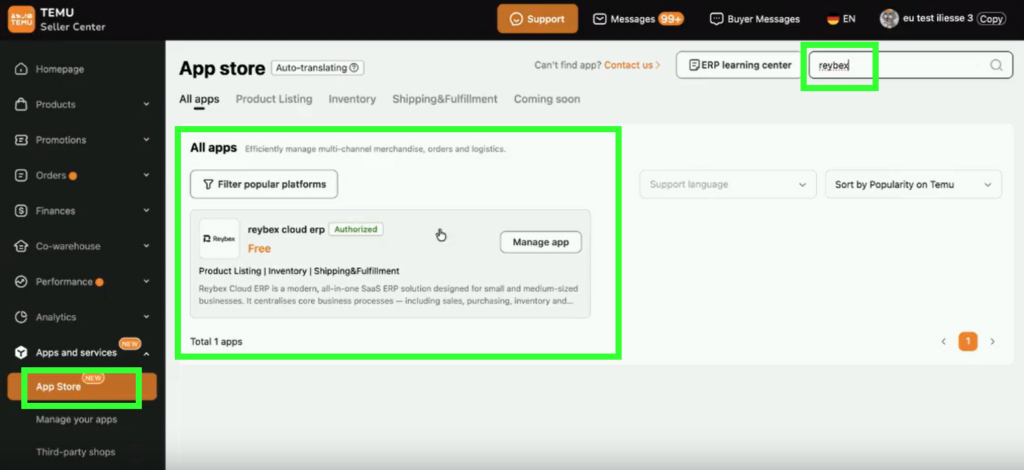Click the ERP learning center document icon

[x=694, y=65]
